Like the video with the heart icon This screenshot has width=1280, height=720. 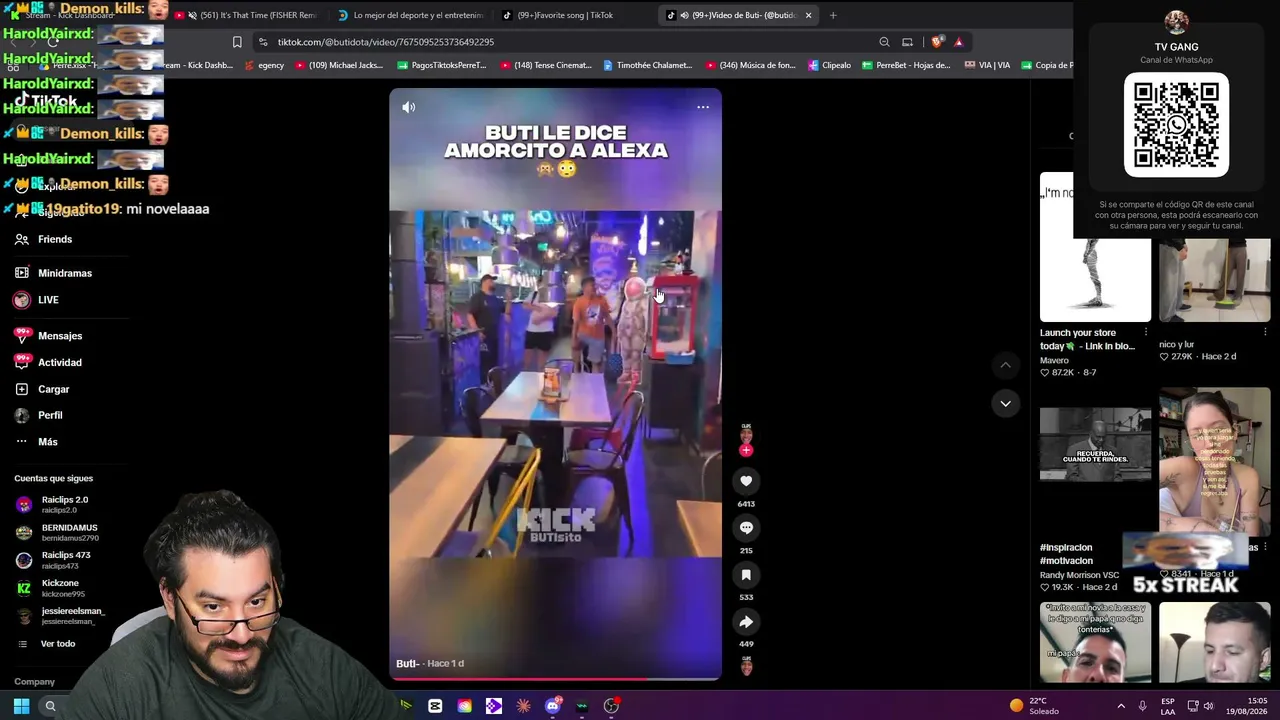click(746, 481)
